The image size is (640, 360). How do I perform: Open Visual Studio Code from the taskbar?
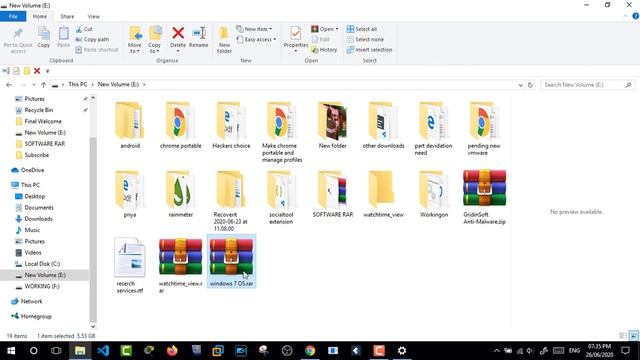pyautogui.click(x=103, y=351)
